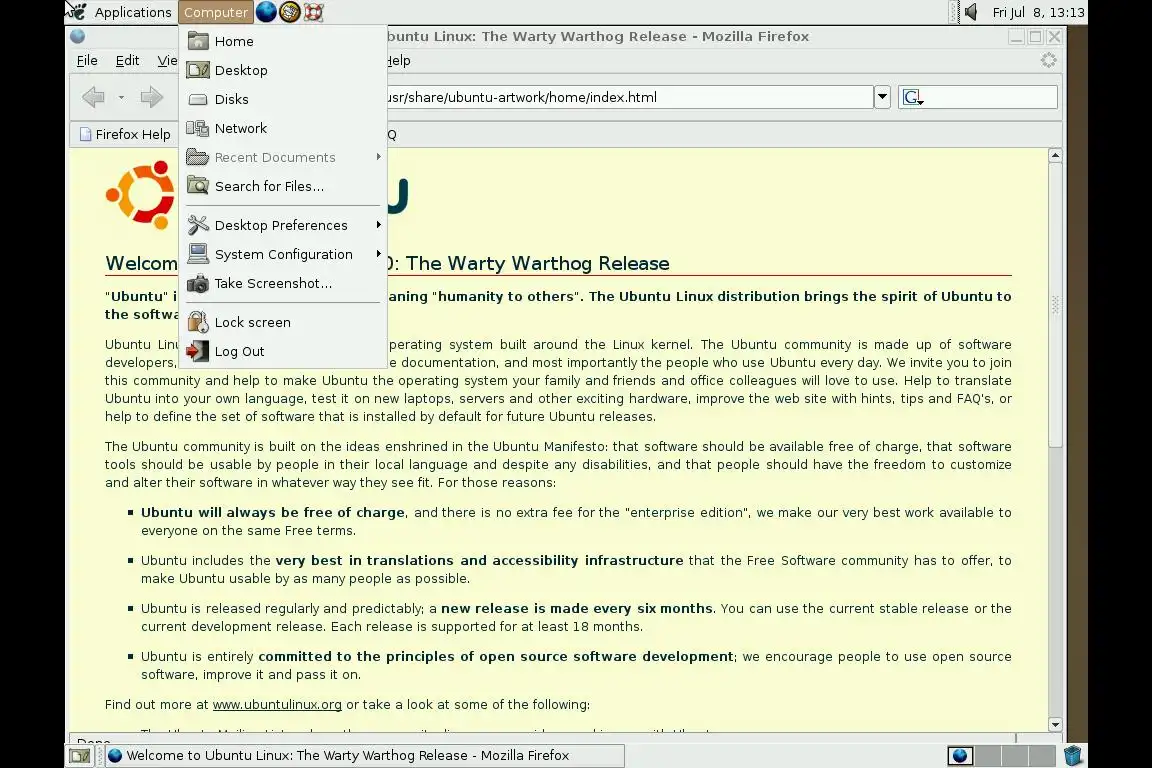Choose Network in the Computer menu
Viewport: 1152px width, 768px height.
pos(283,128)
